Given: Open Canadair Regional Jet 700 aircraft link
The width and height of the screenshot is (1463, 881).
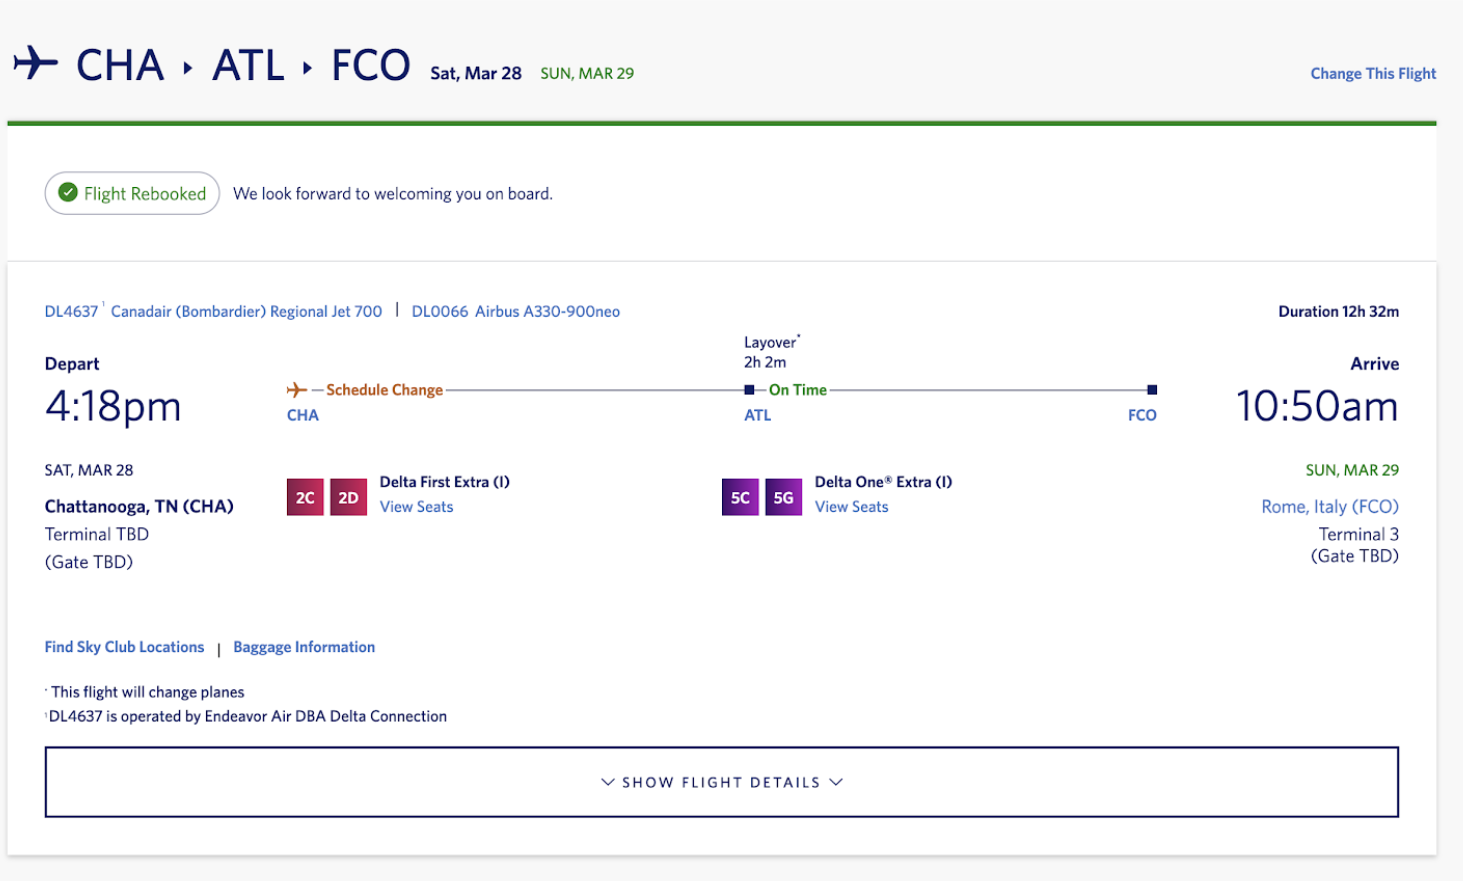Looking at the screenshot, I should 246,311.
